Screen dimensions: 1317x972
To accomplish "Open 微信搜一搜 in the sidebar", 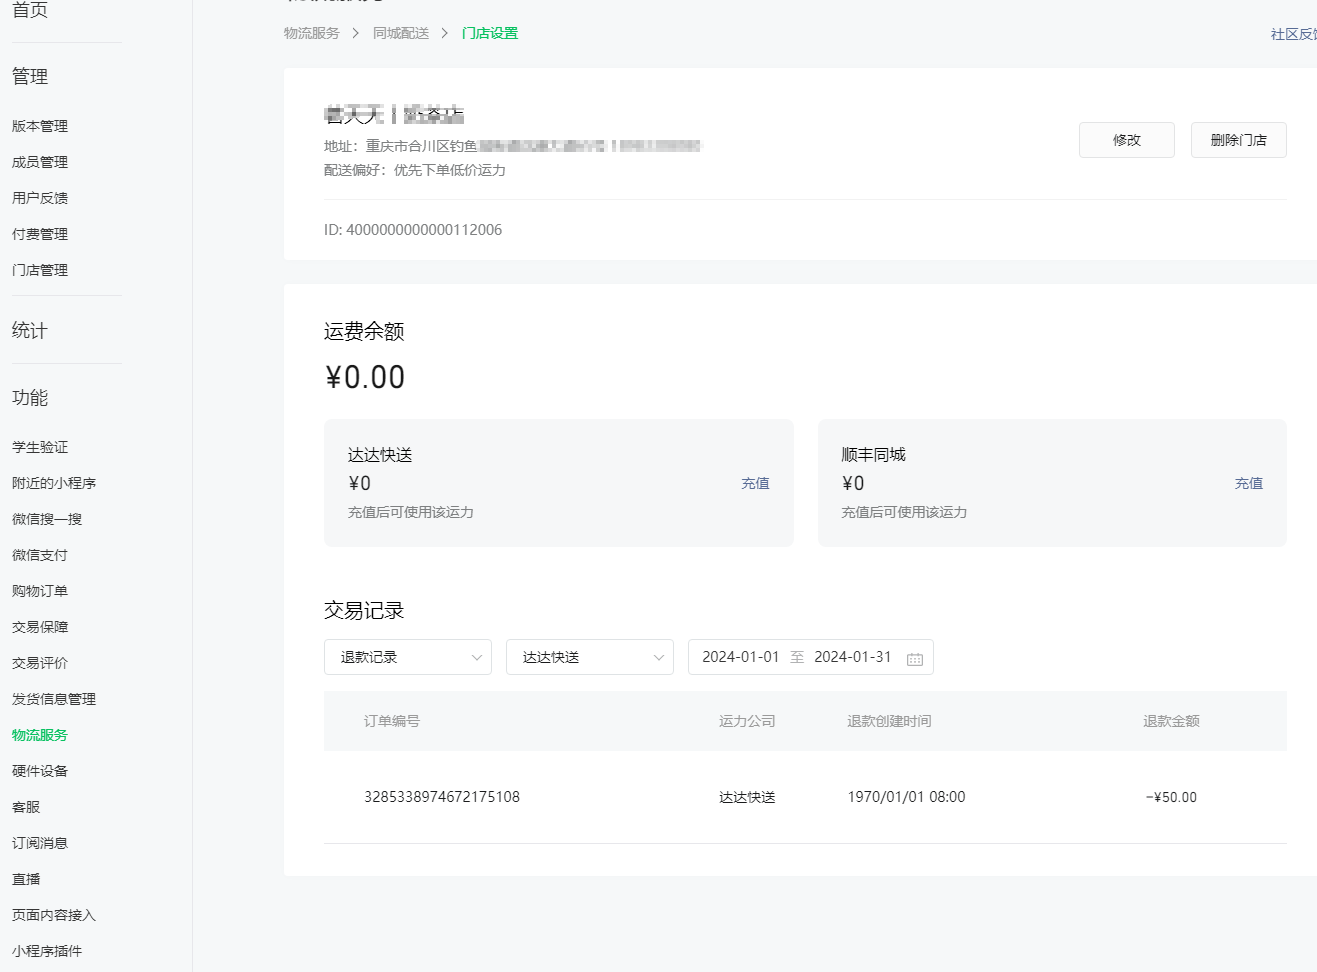I will coord(47,519).
